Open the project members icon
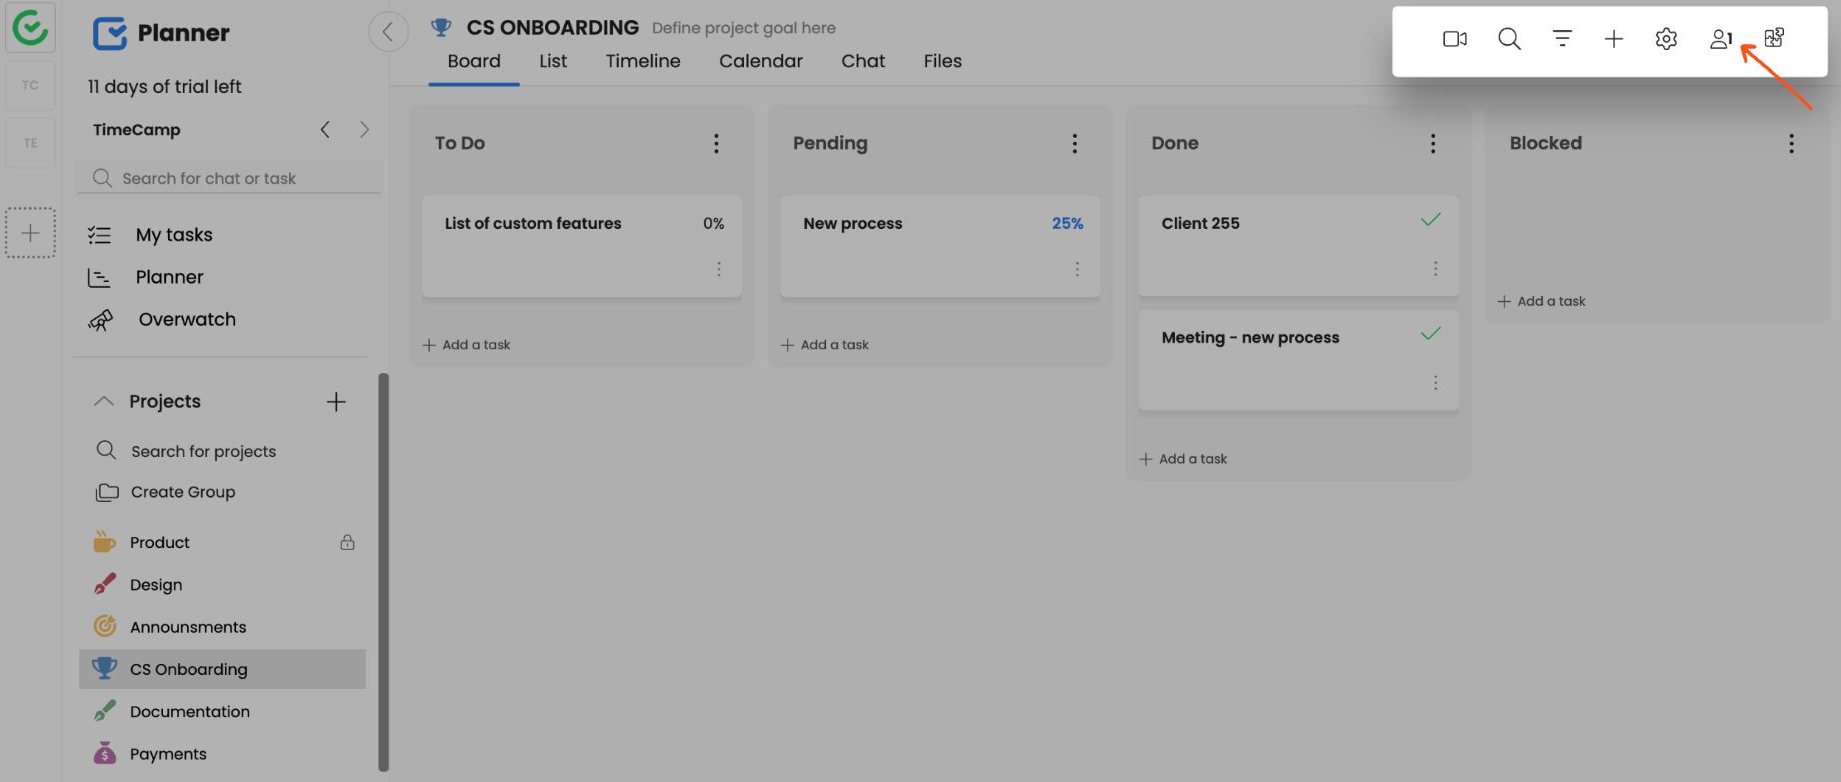The height and width of the screenshot is (782, 1841). [x=1721, y=39]
